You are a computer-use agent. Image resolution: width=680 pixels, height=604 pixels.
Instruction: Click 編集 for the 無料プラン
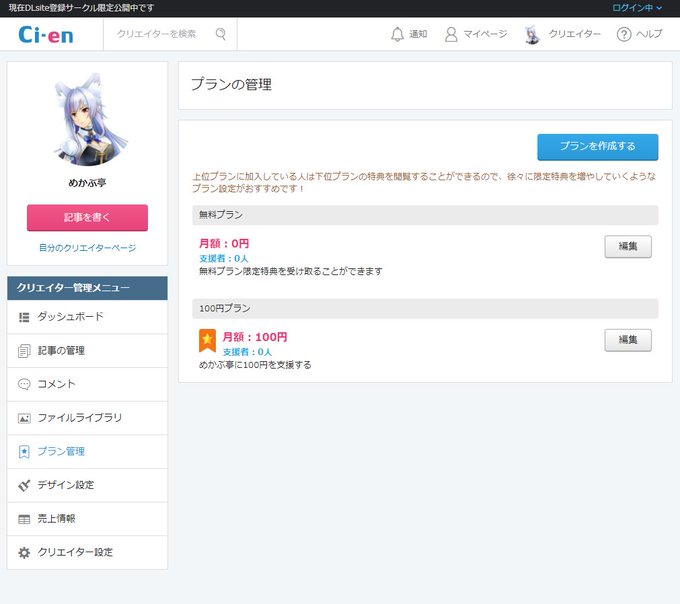(x=628, y=246)
